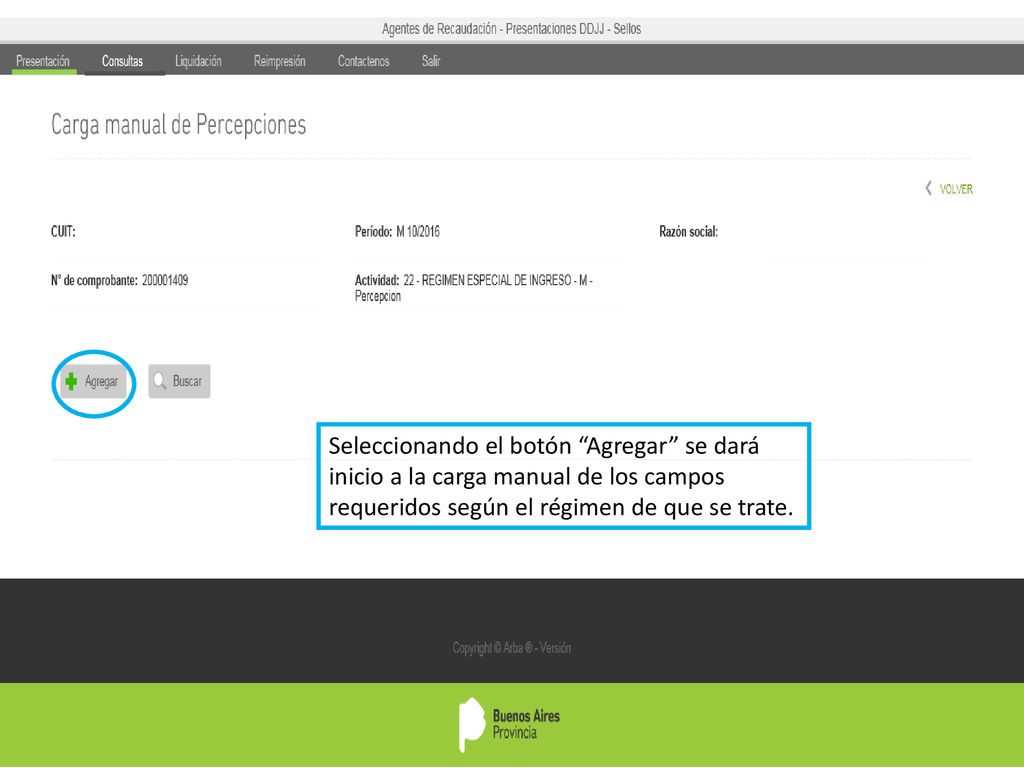Select Salir to log out
This screenshot has width=1024, height=768.
click(431, 61)
